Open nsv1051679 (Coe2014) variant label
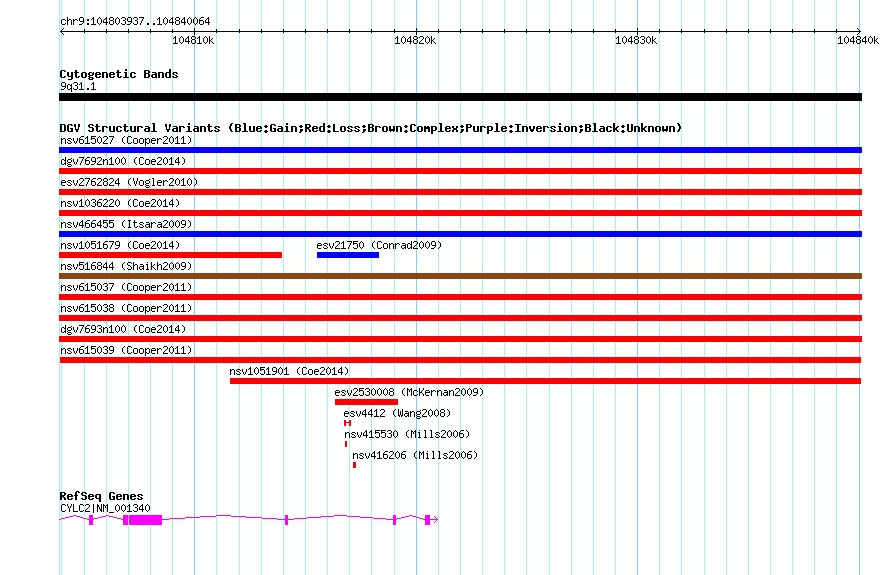The width and height of the screenshot is (890, 575). [x=120, y=245]
